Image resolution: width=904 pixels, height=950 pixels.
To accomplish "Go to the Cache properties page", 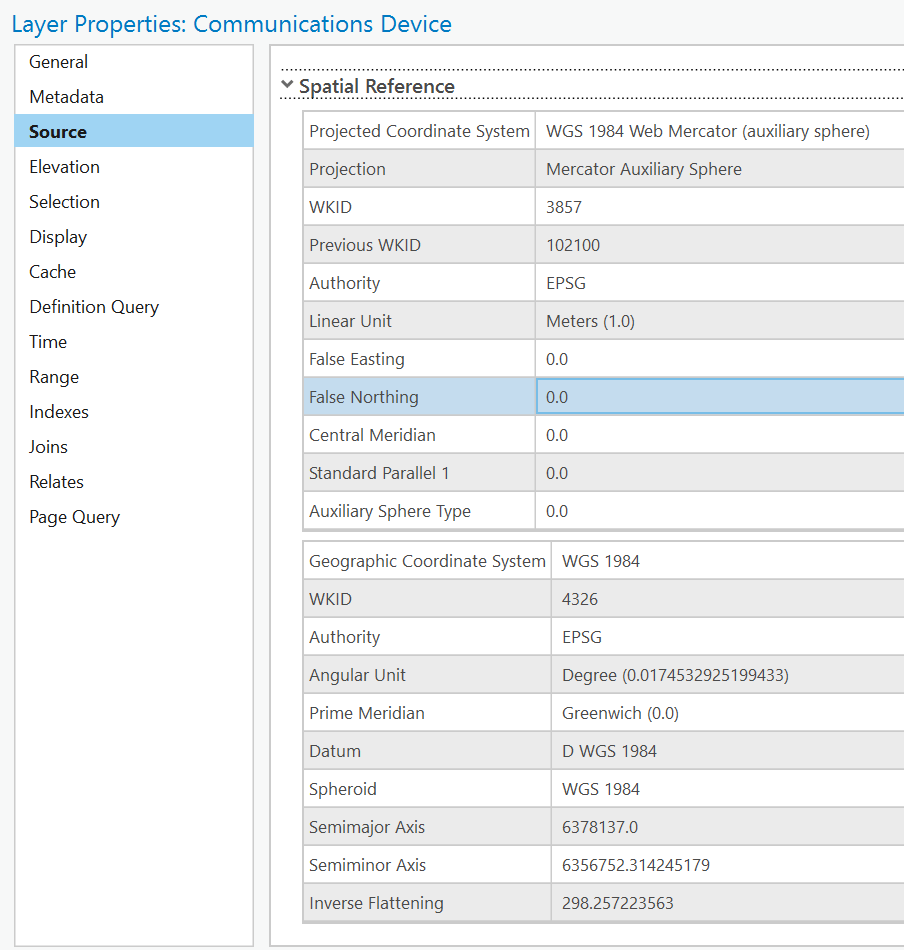I will pos(52,271).
